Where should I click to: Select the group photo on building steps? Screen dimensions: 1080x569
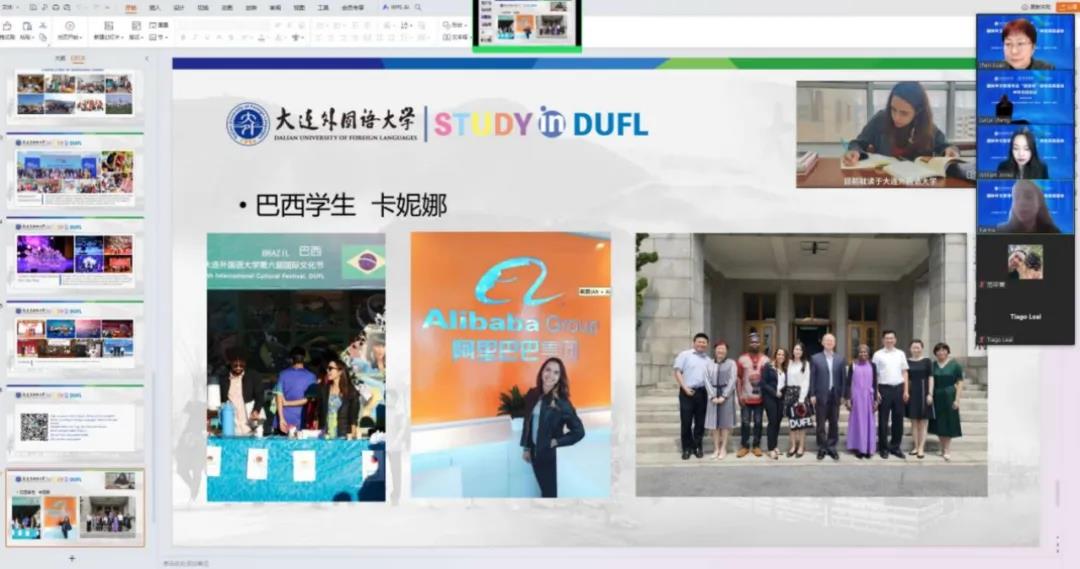pos(811,364)
